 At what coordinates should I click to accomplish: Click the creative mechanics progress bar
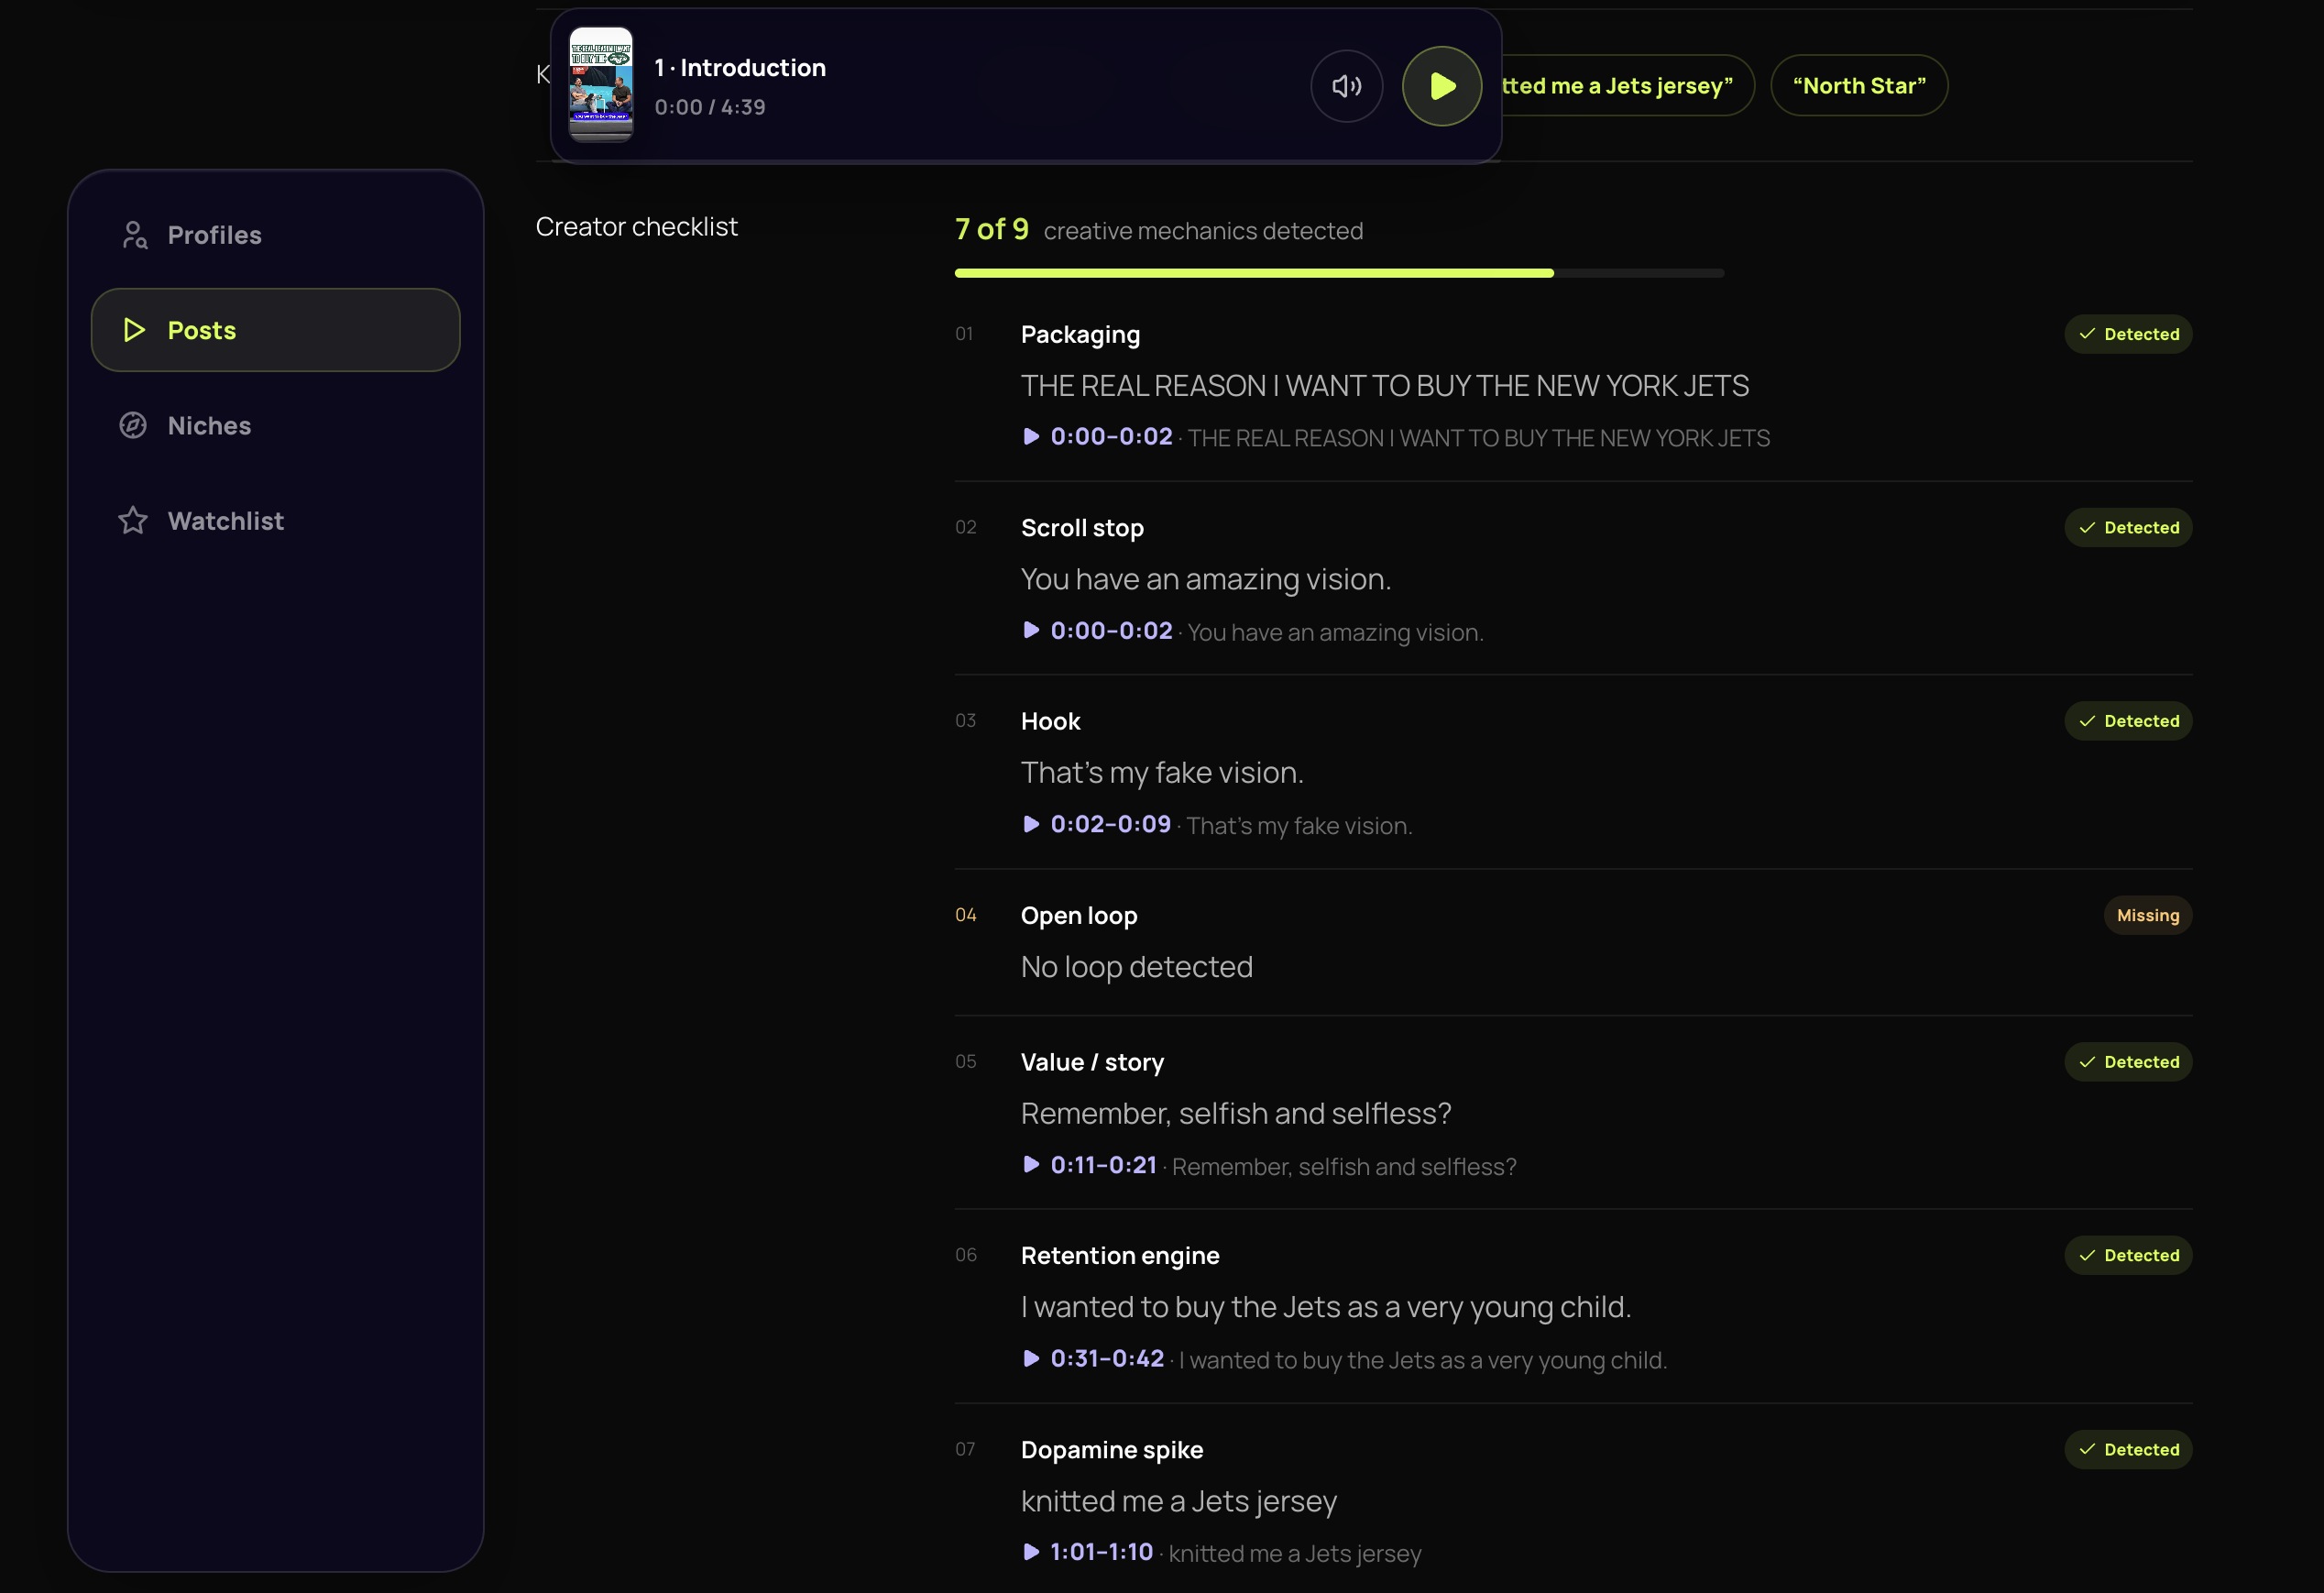(1339, 273)
